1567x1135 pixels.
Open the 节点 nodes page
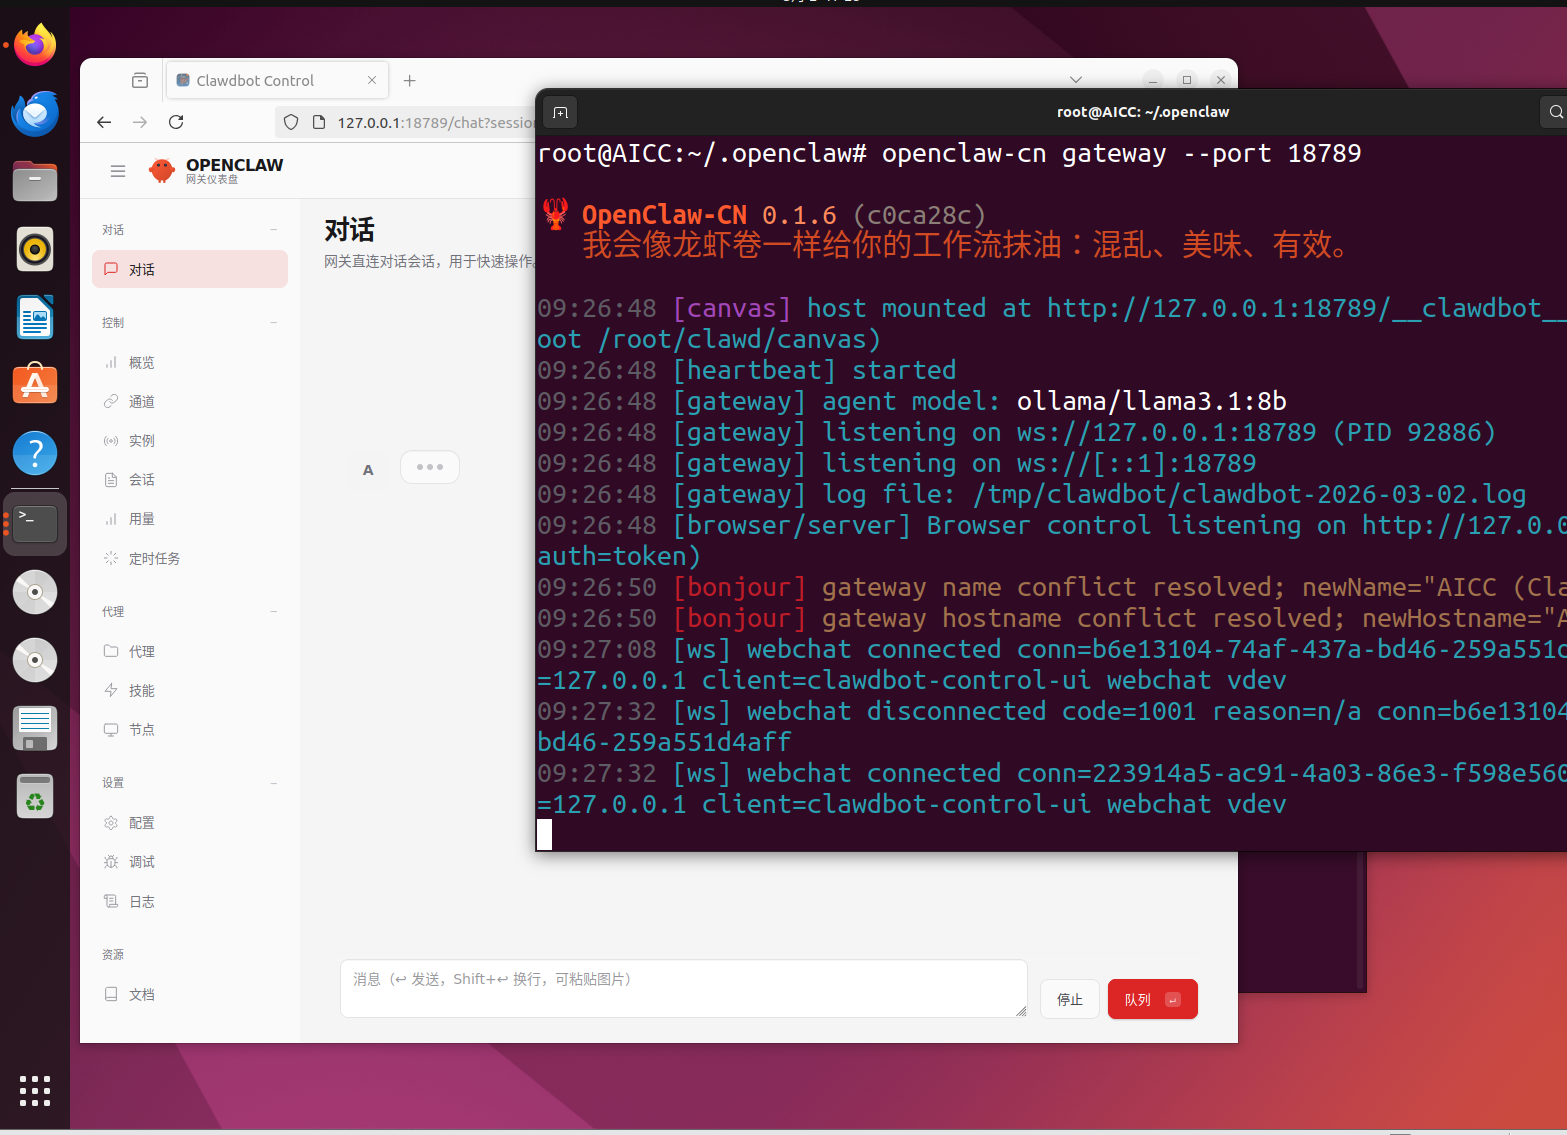coord(190,729)
